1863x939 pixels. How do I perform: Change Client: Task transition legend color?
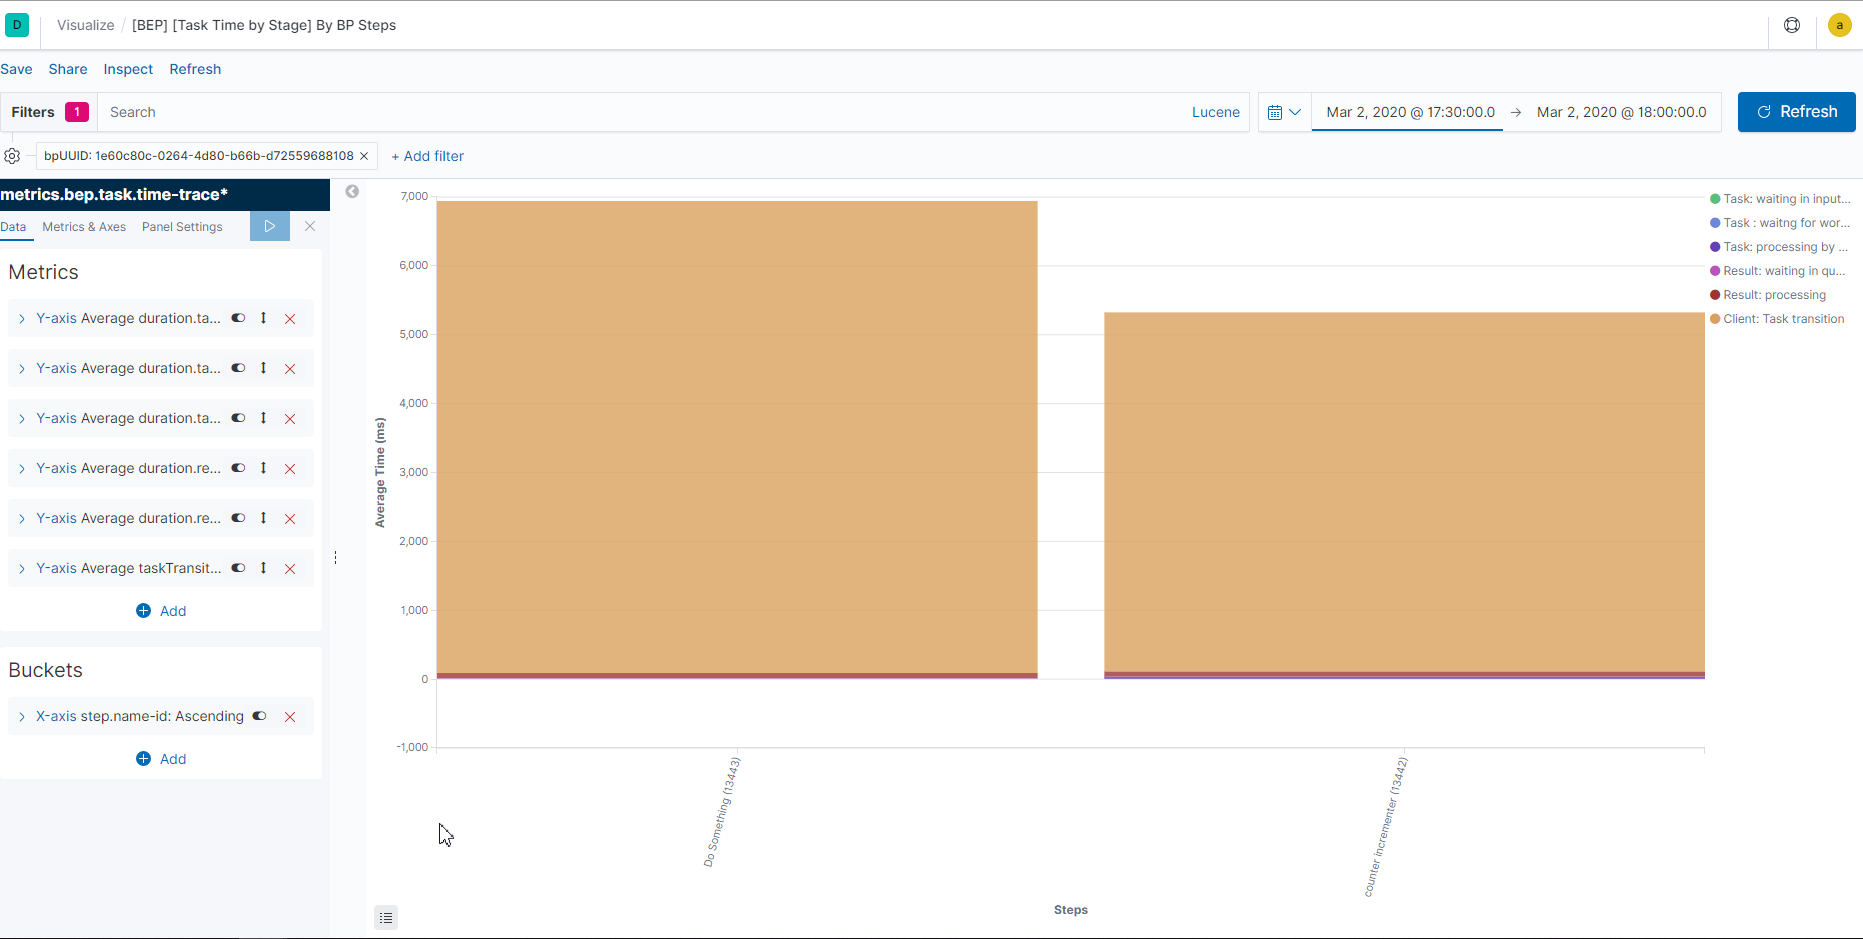(x=1715, y=319)
